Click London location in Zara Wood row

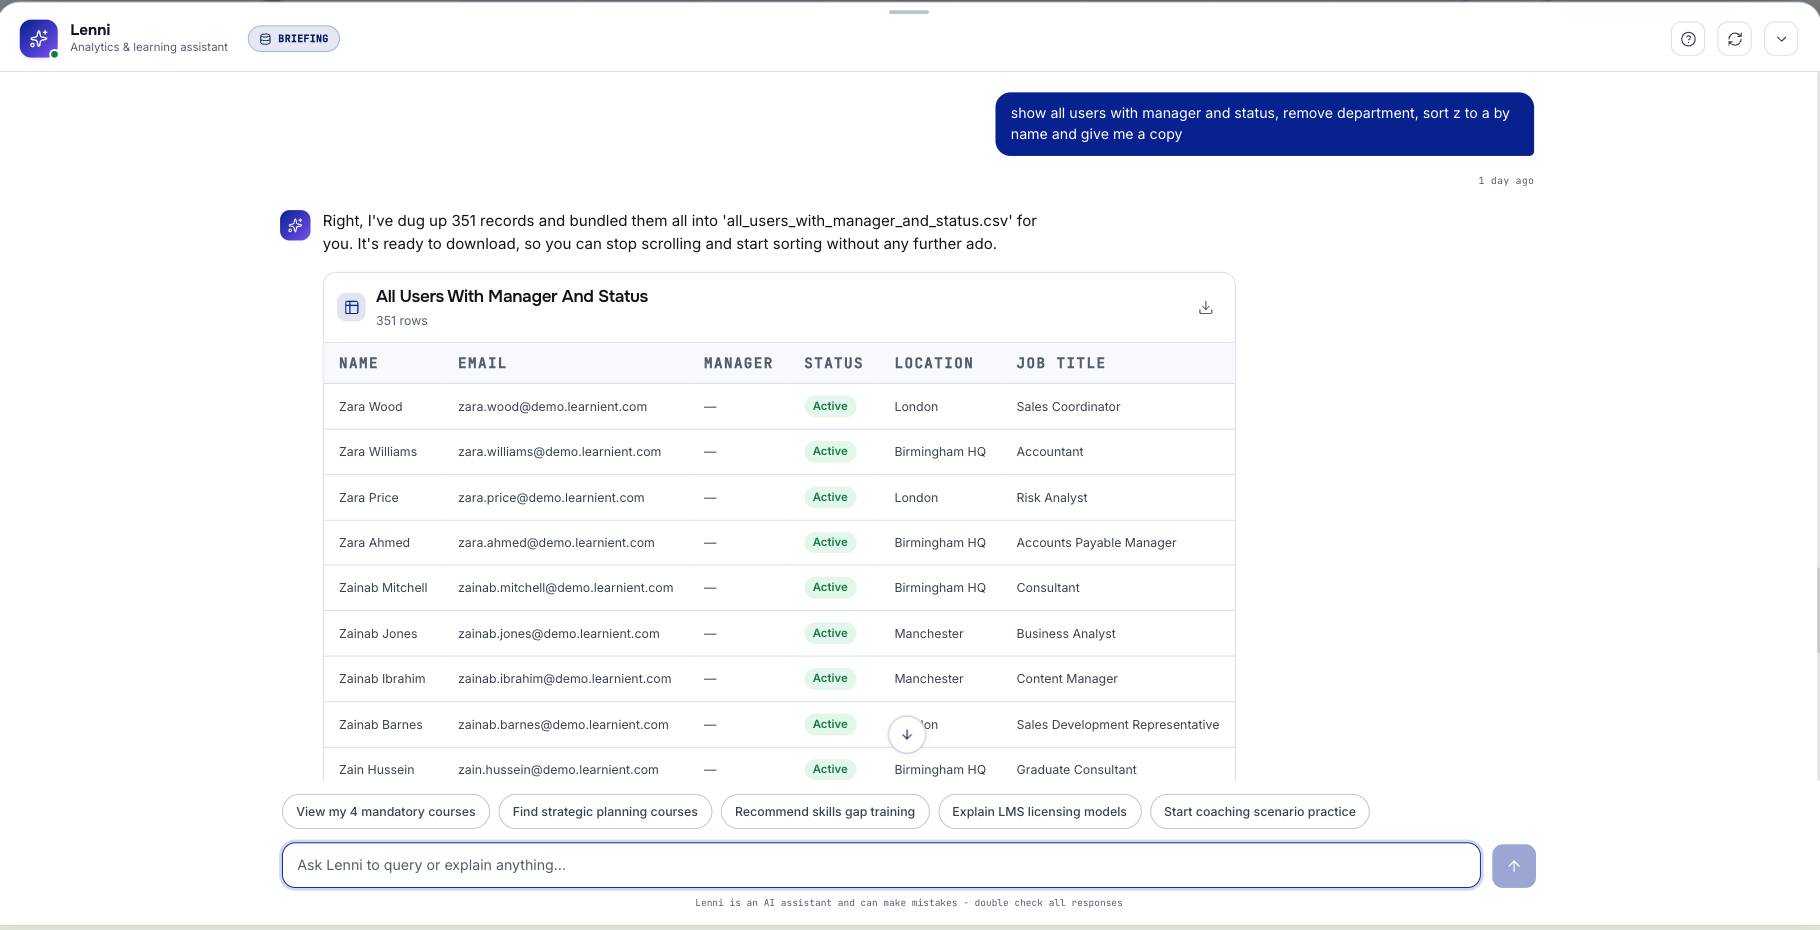click(x=916, y=407)
